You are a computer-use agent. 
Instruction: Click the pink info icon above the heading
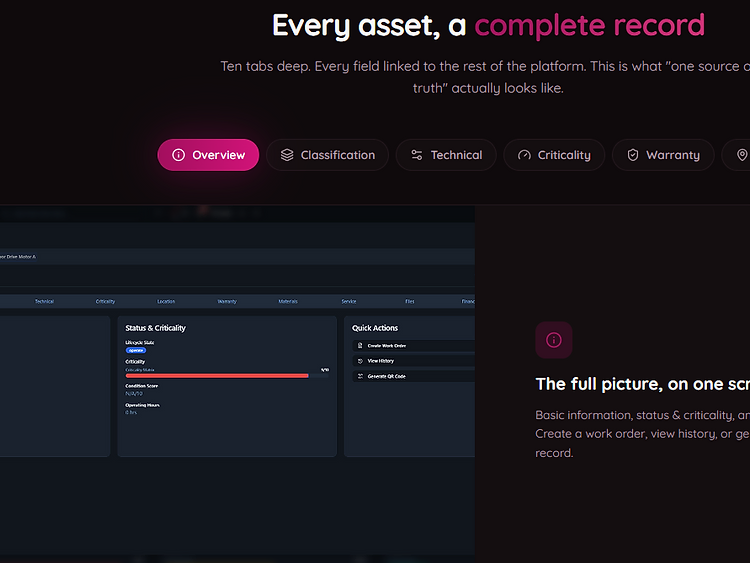pos(553,340)
